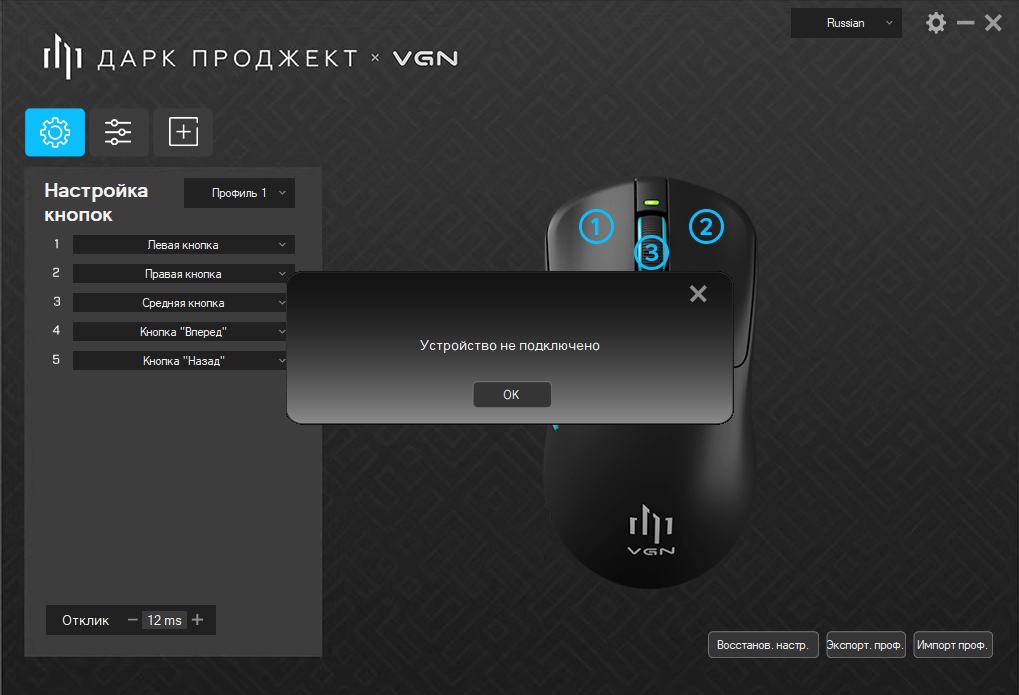Click the Дарк Проджект logo in header
1019x695 pixels.
point(201,57)
